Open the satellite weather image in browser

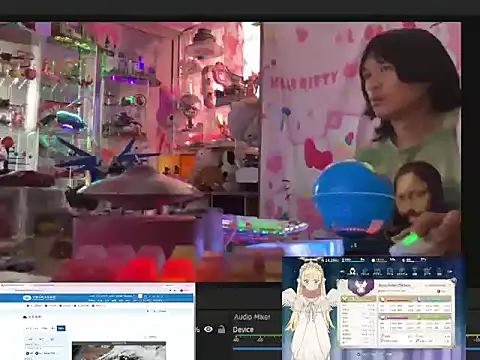119,351
